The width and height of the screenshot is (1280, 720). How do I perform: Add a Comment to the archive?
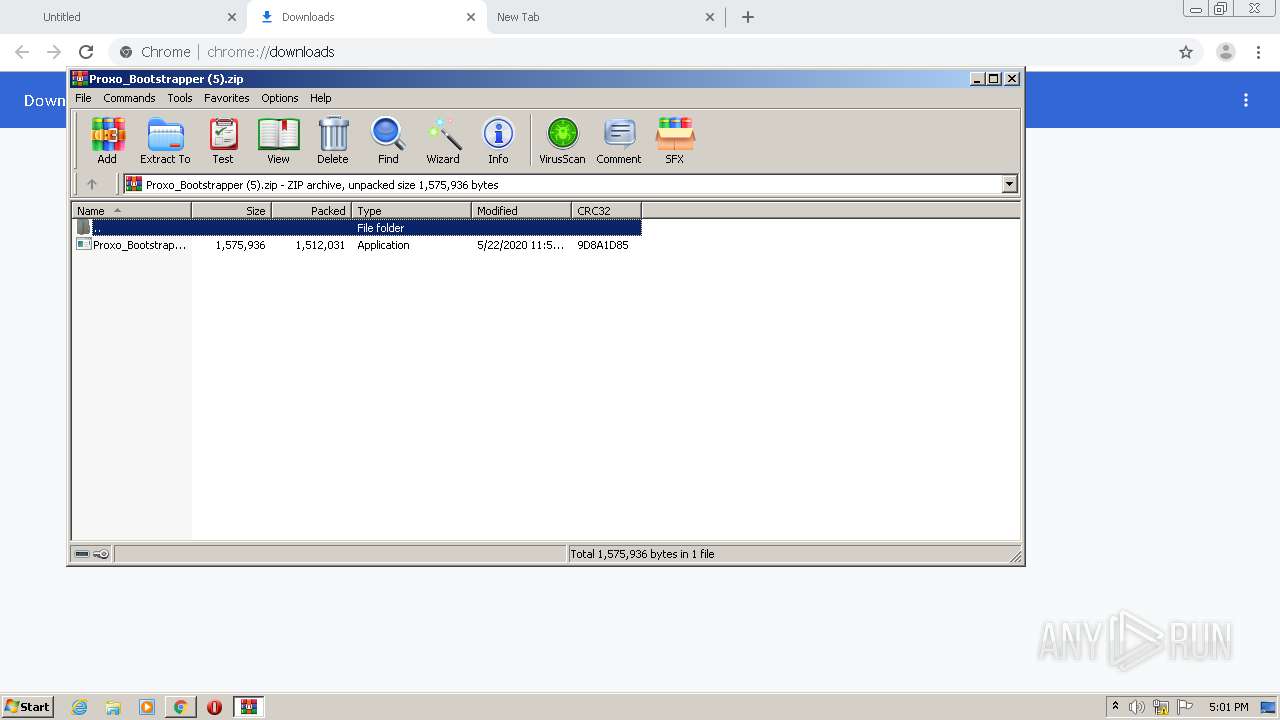619,140
